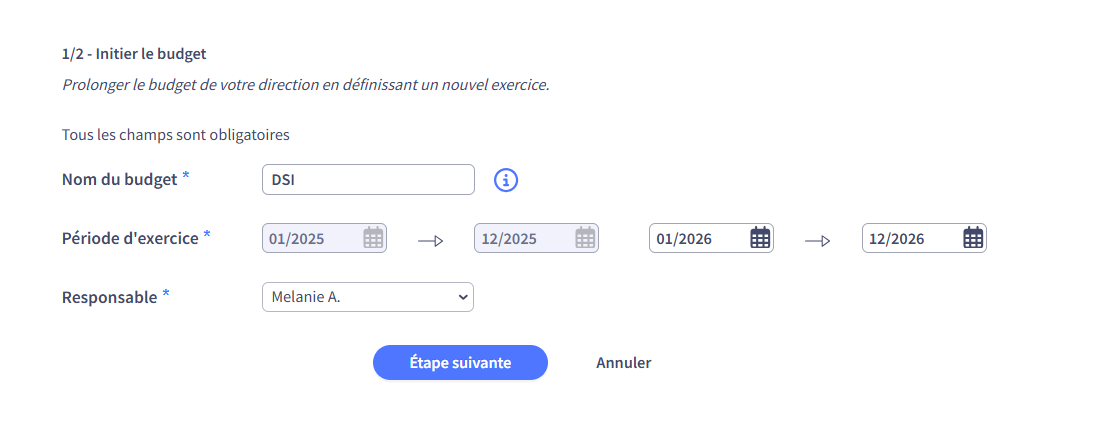This screenshot has width=1119, height=441.
Task: Click the Période d'exercice label
Action: click(130, 238)
